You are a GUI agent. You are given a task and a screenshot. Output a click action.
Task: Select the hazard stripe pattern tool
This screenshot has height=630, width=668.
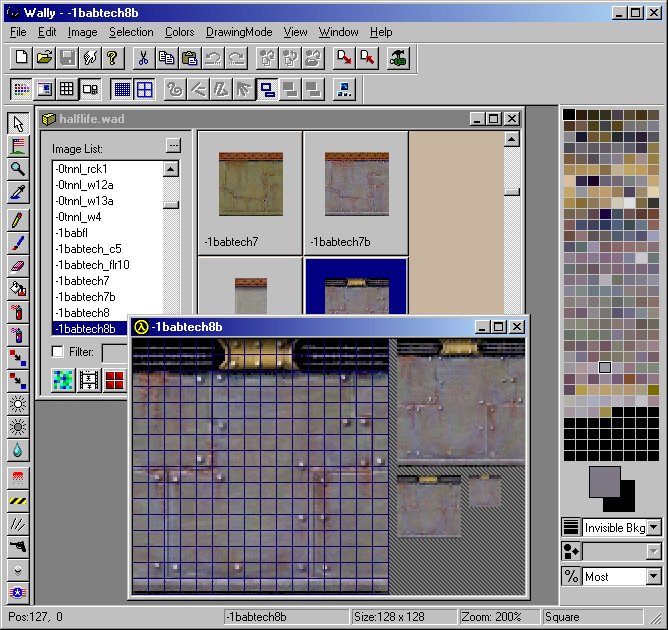point(18,501)
